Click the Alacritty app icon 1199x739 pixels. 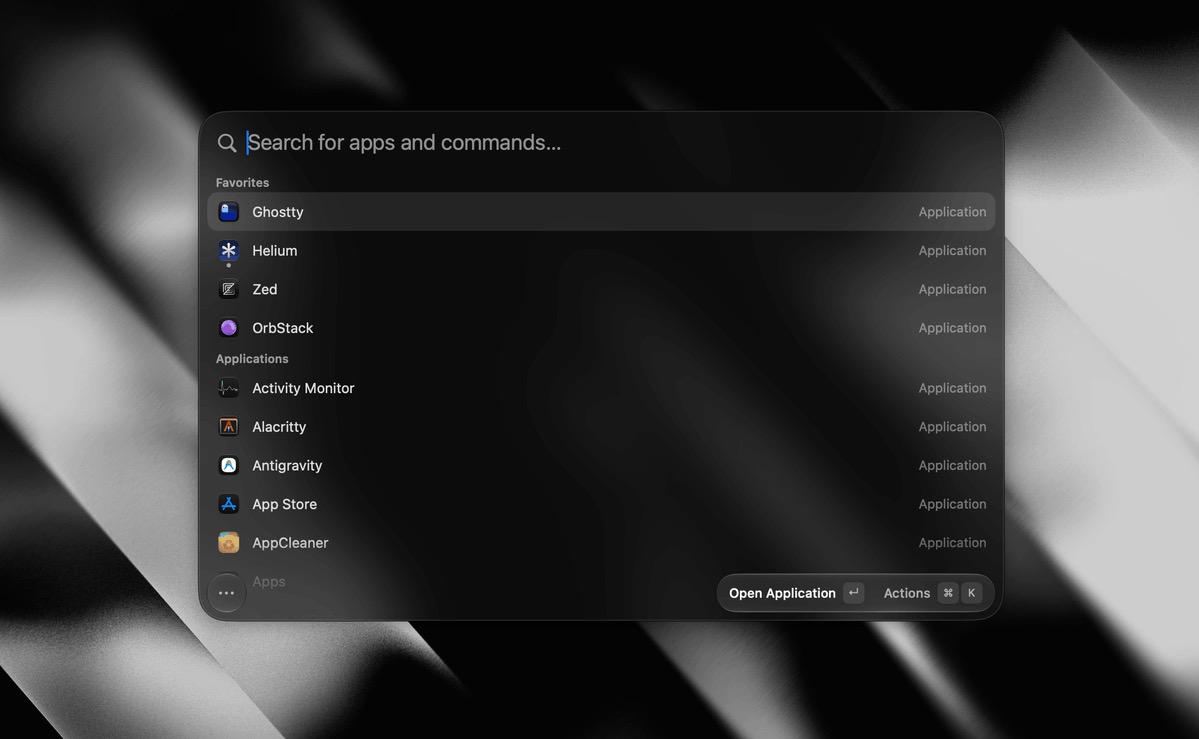228,427
